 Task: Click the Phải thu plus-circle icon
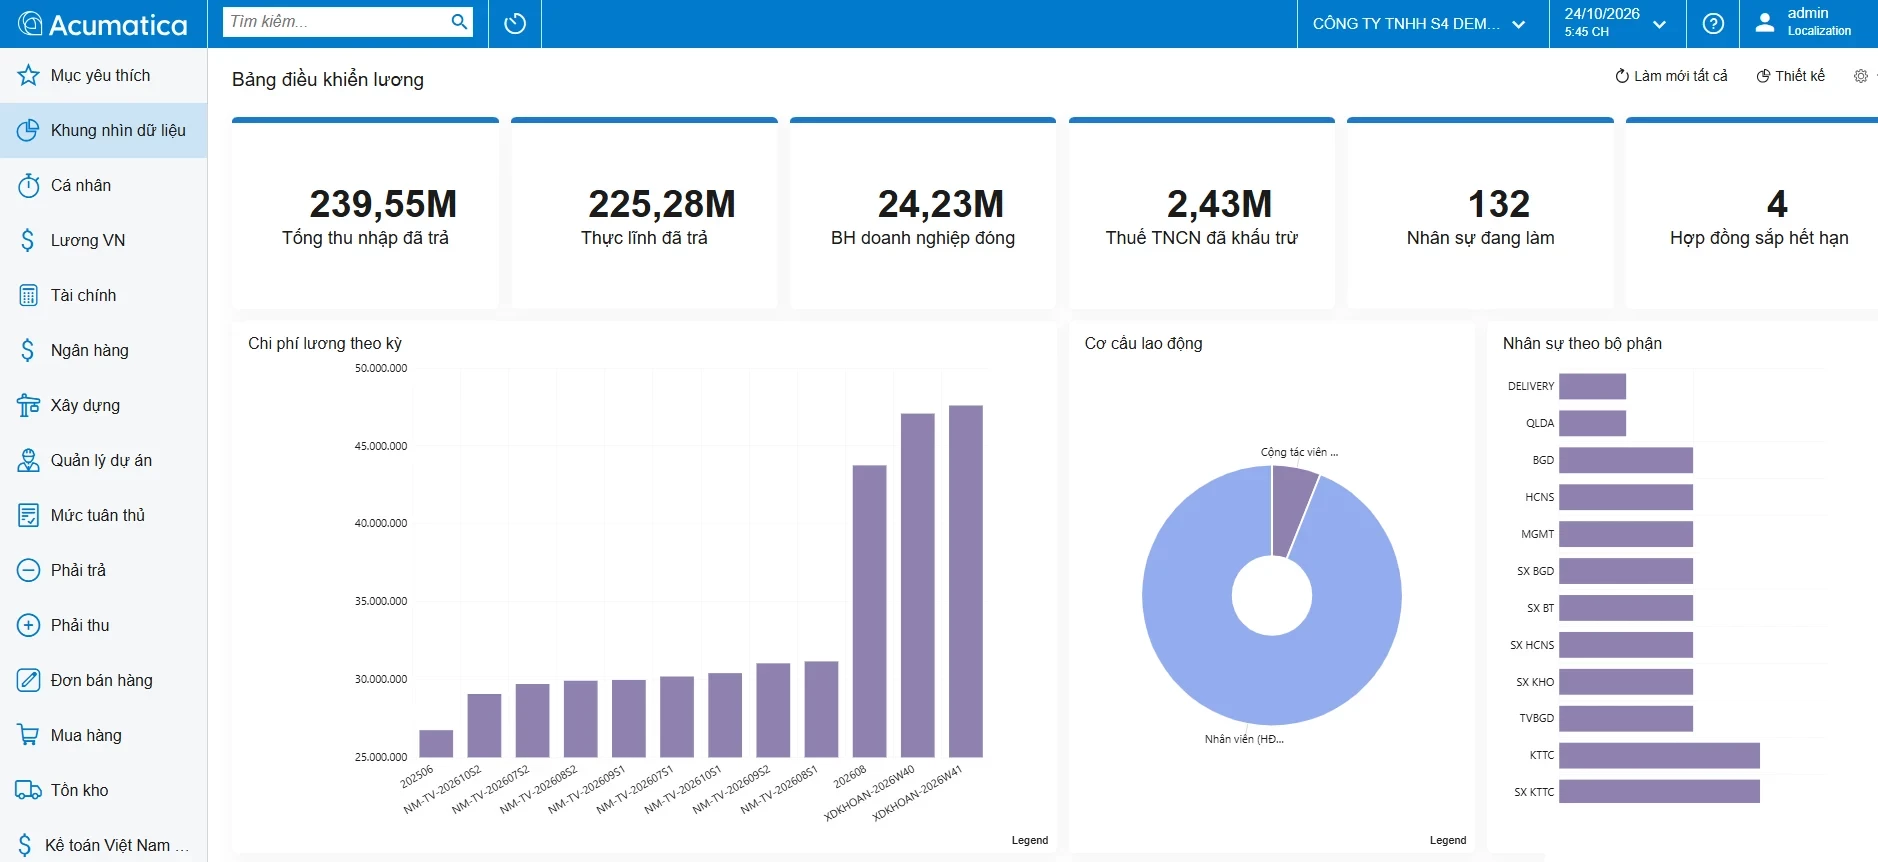tap(28, 625)
